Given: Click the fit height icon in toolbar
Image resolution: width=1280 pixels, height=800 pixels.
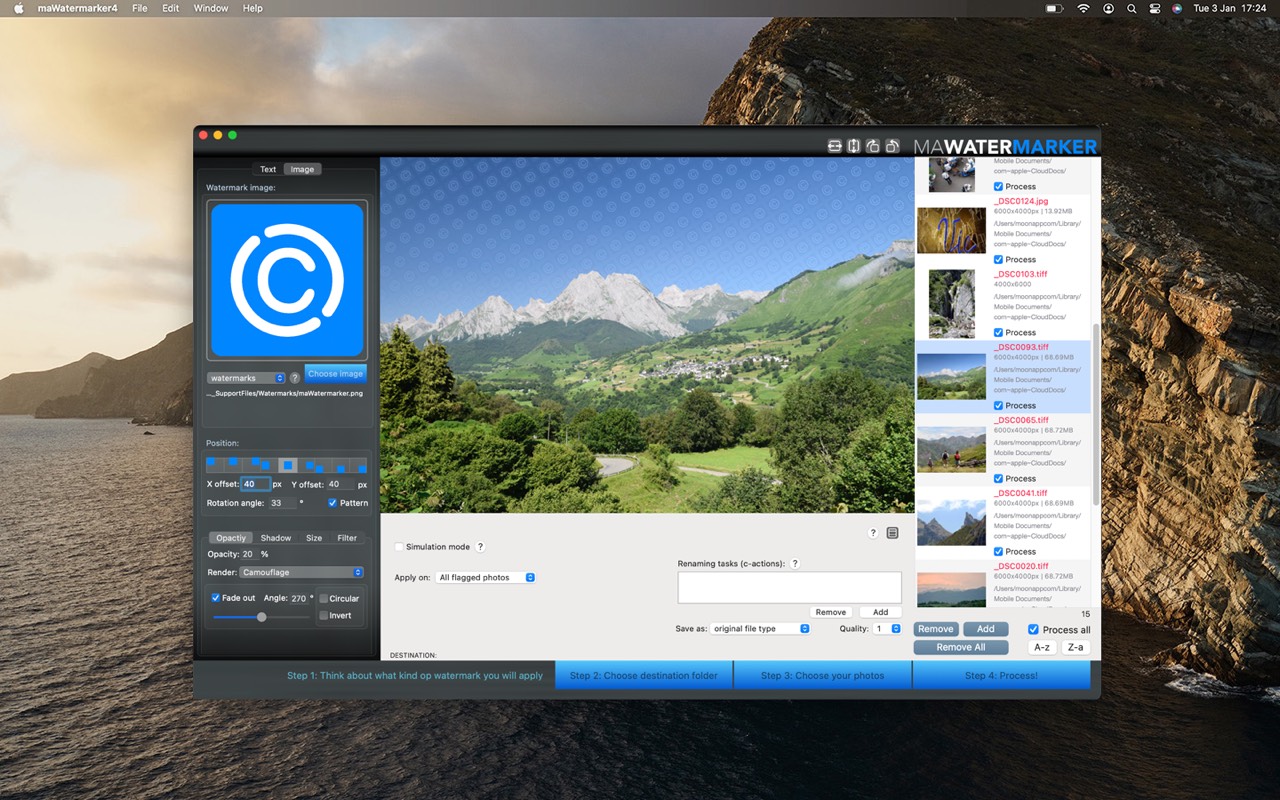Looking at the screenshot, I should [854, 146].
